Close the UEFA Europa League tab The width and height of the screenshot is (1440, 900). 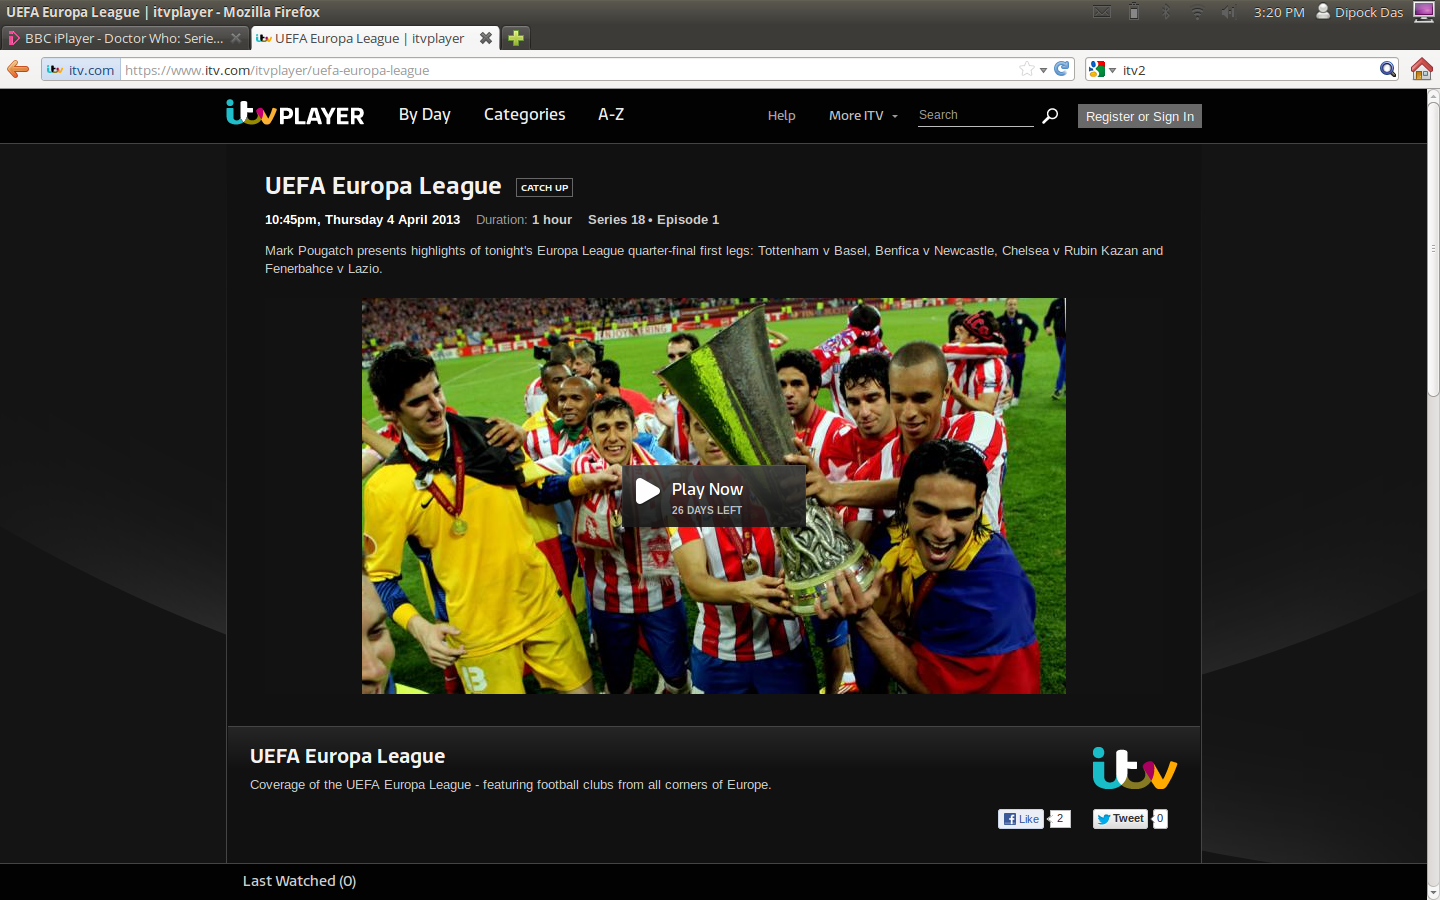coord(486,38)
